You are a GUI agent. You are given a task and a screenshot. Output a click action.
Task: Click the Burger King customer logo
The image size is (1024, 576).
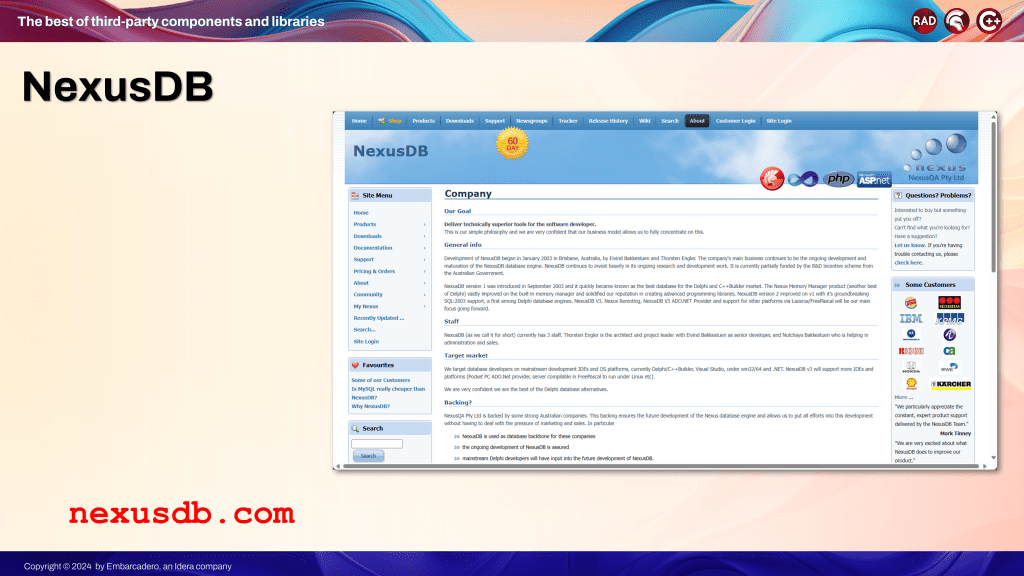click(911, 302)
